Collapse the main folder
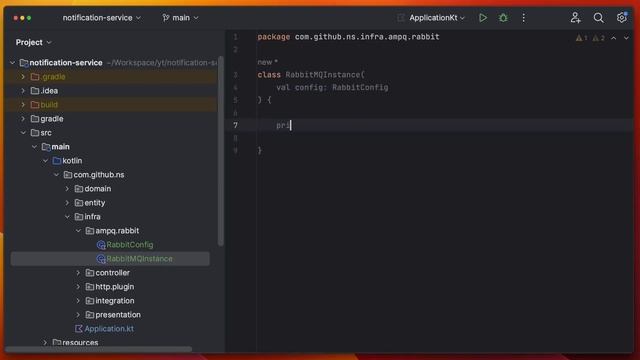 (34, 147)
